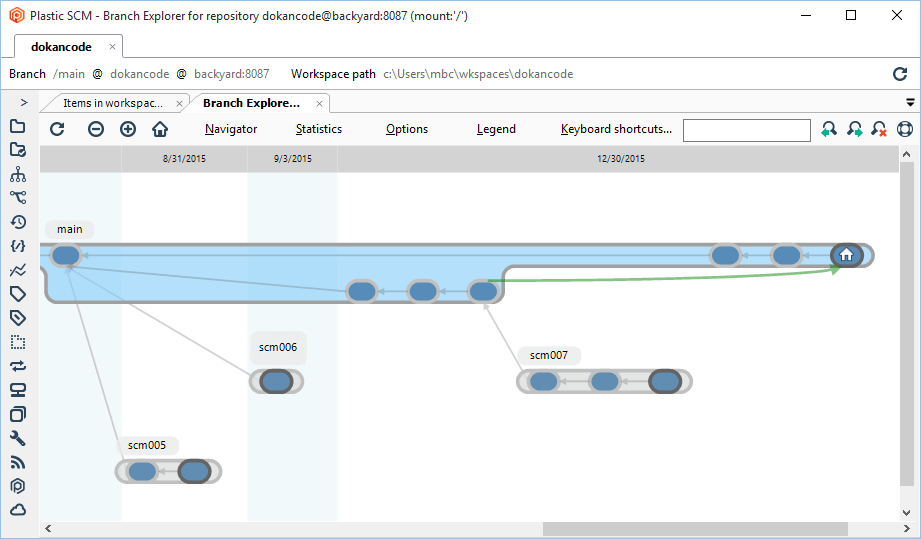
Task: Click the branch explorer search field
Action: pyautogui.click(x=746, y=130)
